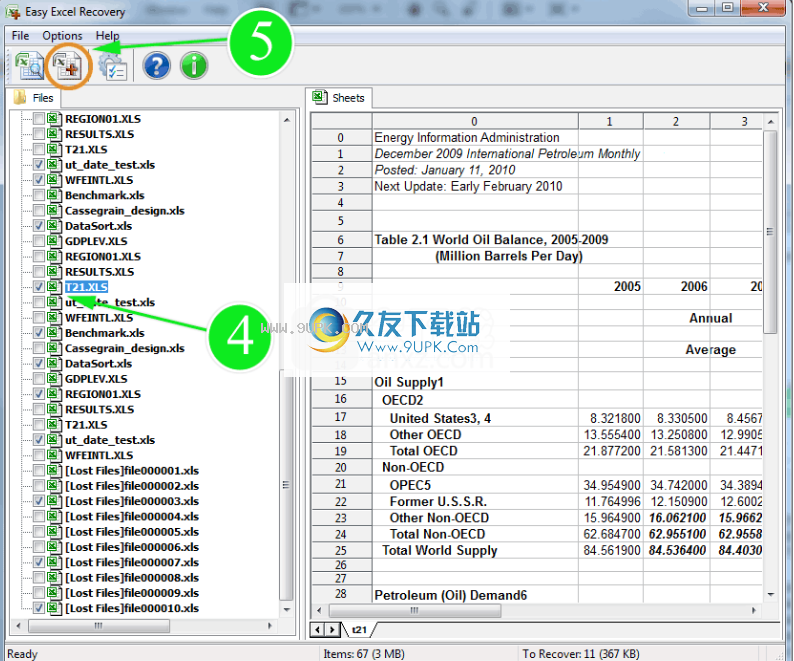This screenshot has width=794, height=661.
Task: Toggle checkbox for [Lost Files]file000007.xls
Action: pos(39,562)
